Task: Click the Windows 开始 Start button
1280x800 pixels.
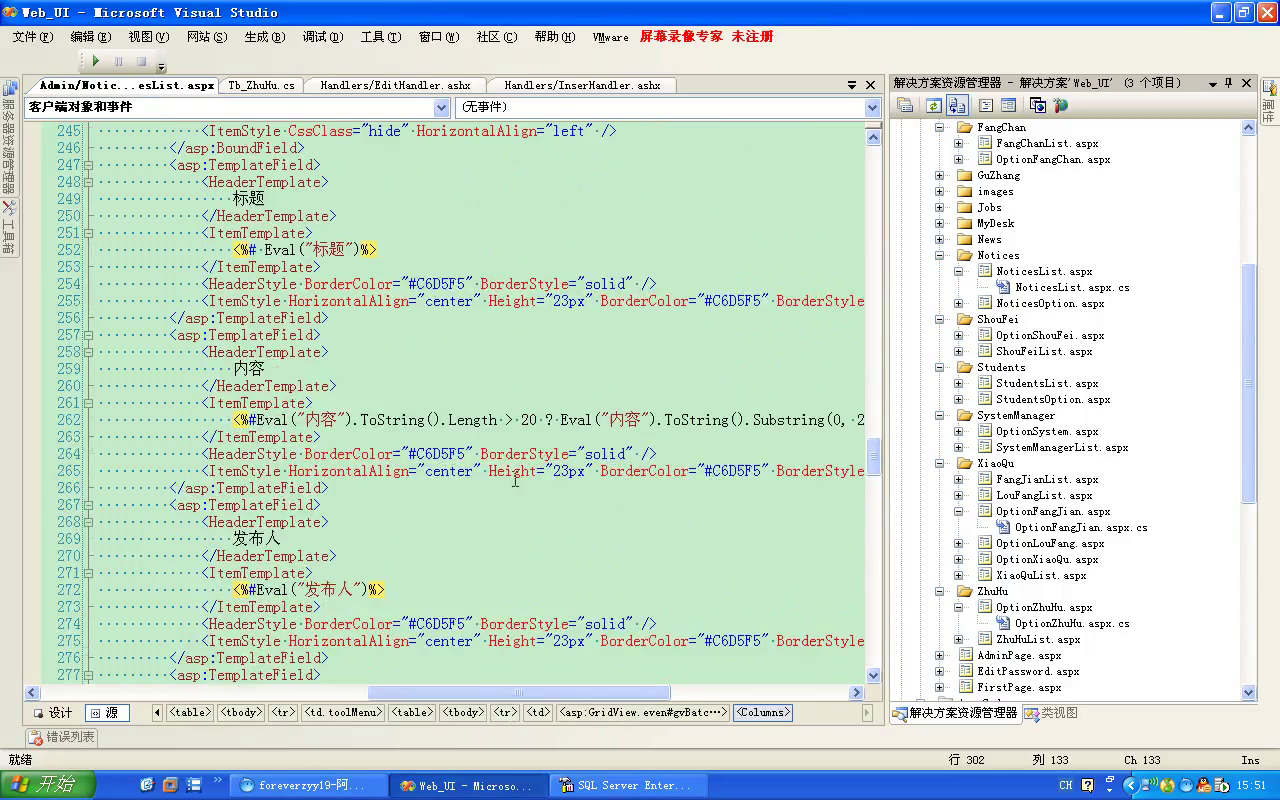Action: [x=49, y=785]
